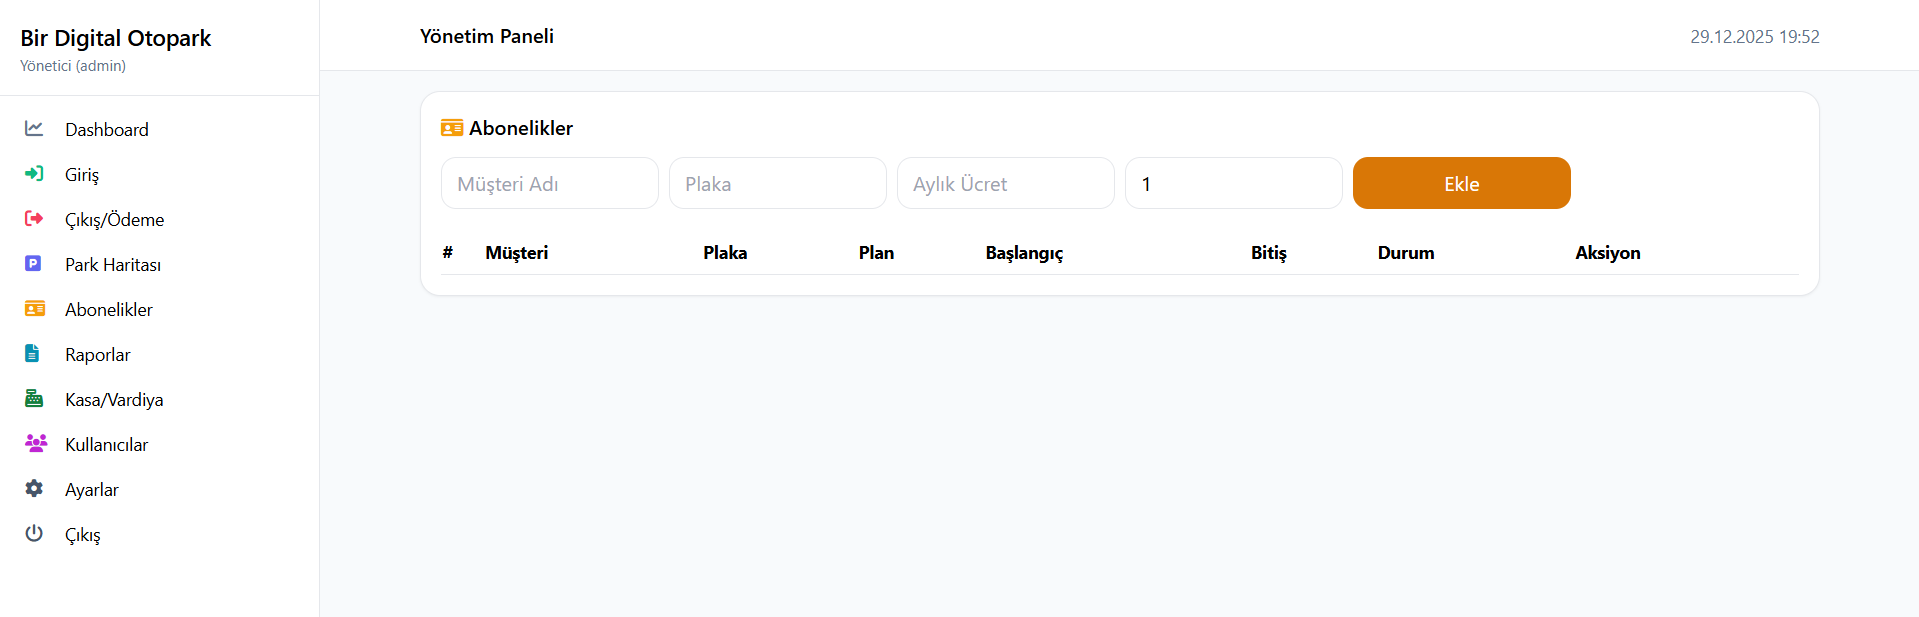This screenshot has width=1919, height=617.
Task: Click the month count field showing 1
Action: (1233, 184)
